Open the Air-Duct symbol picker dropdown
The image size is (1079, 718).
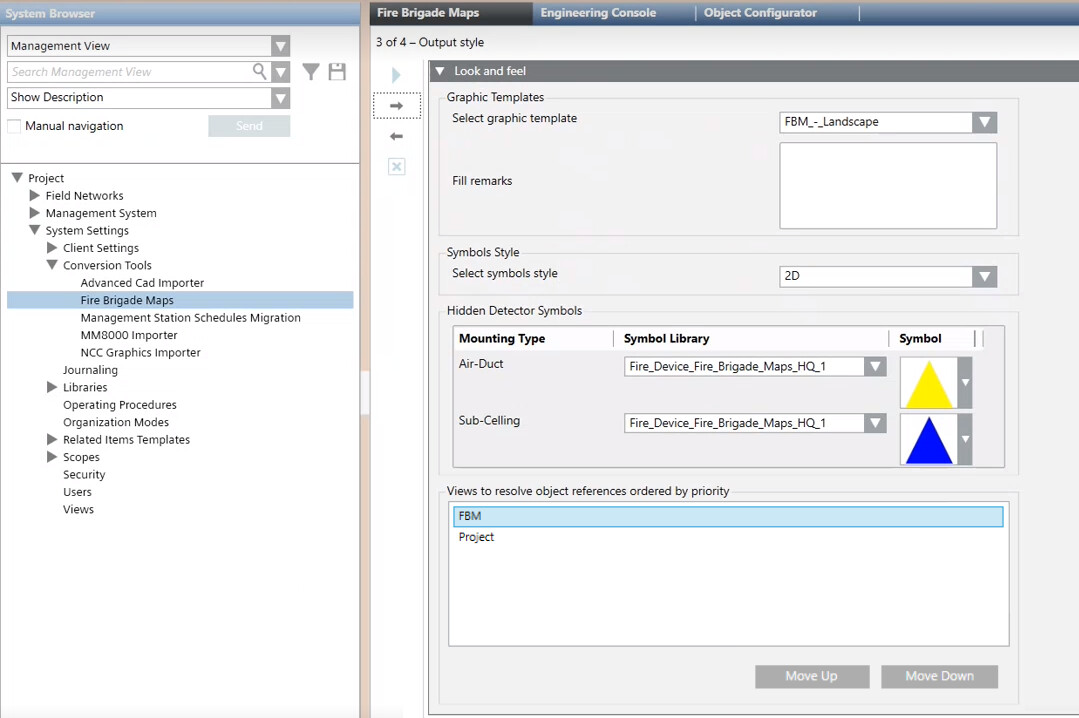tap(962, 383)
